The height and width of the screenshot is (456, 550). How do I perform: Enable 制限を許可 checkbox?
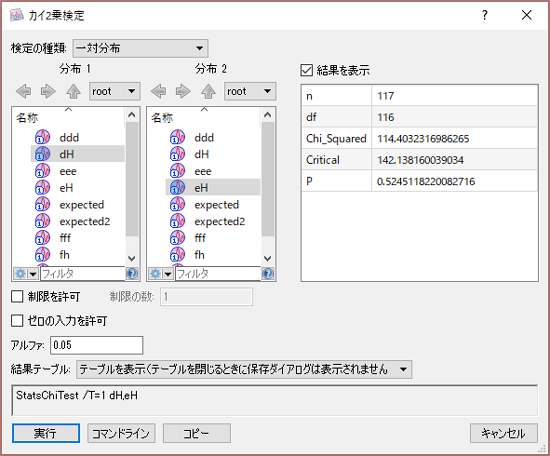(17, 296)
